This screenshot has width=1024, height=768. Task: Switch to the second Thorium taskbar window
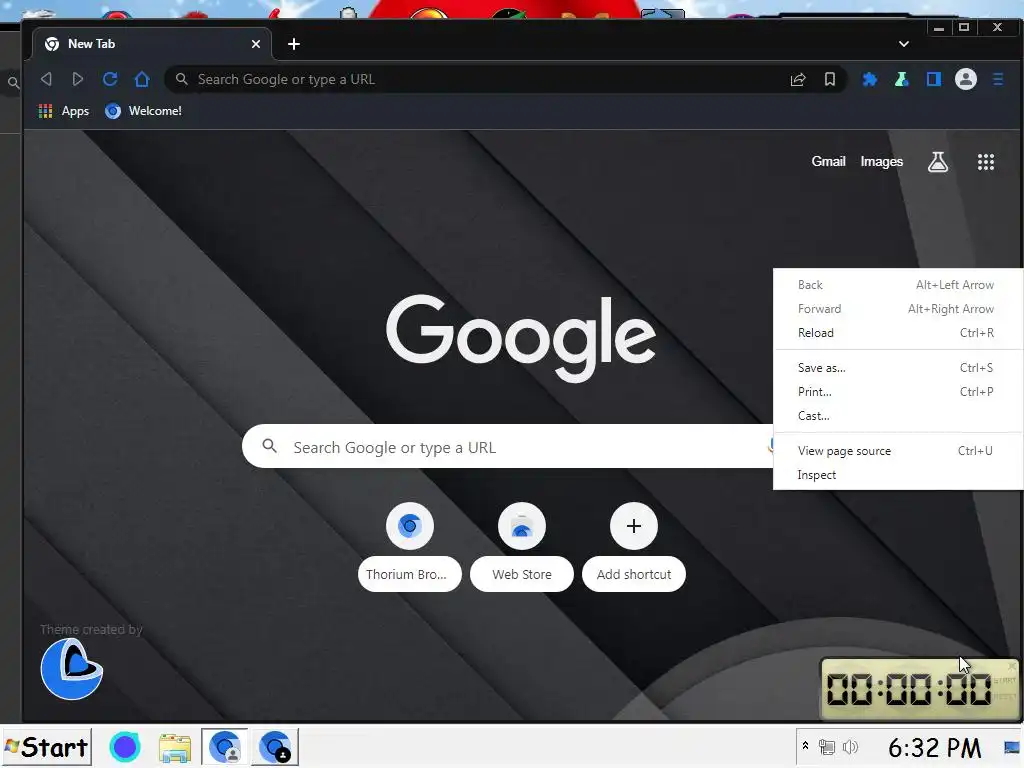tap(275, 747)
